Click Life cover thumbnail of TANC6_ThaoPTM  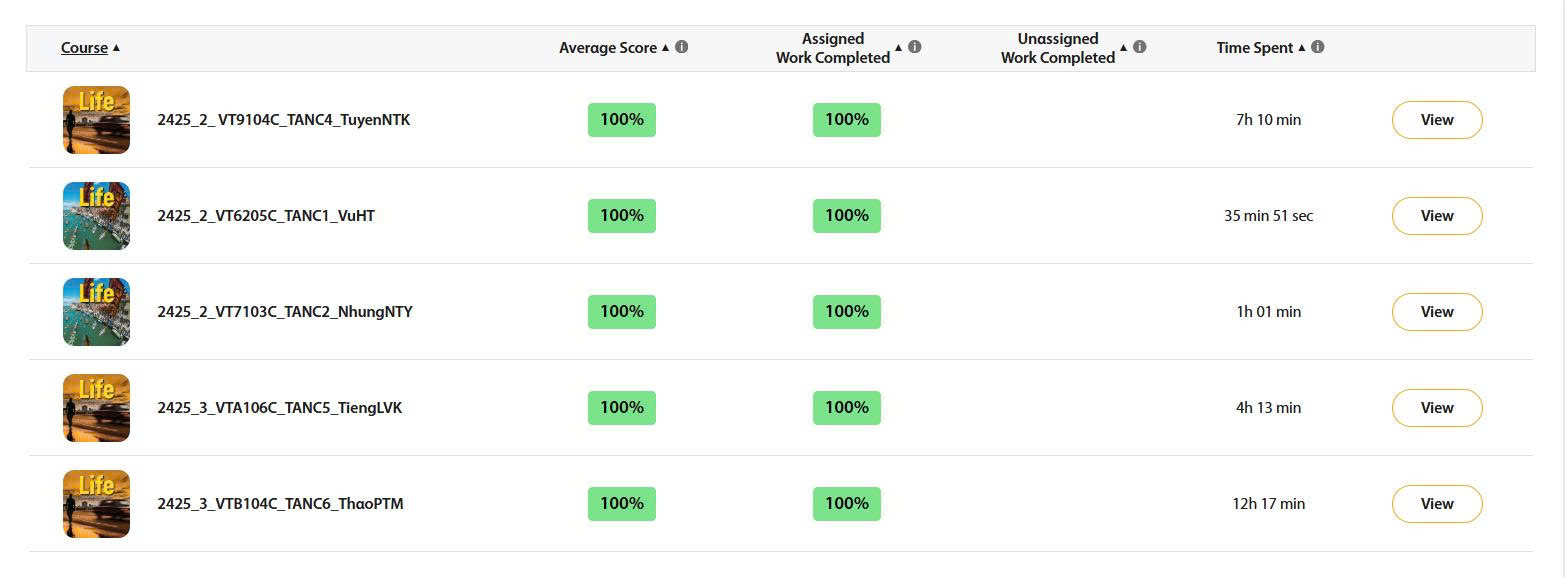pos(96,503)
